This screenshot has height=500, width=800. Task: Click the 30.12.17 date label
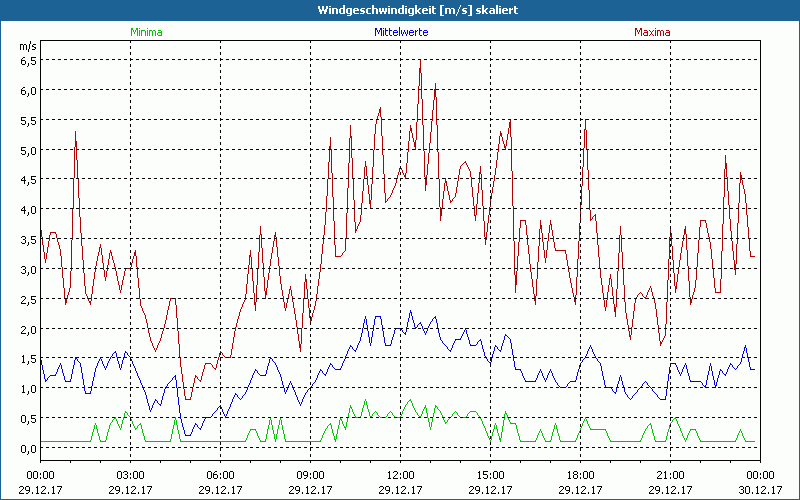coord(760,490)
